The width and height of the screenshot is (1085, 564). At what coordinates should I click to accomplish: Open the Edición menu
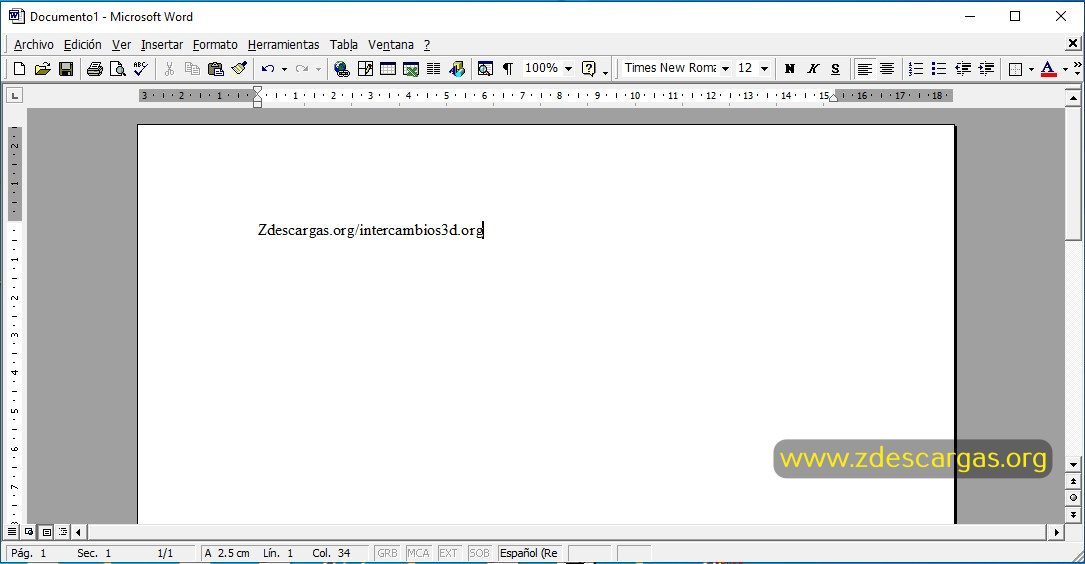82,44
